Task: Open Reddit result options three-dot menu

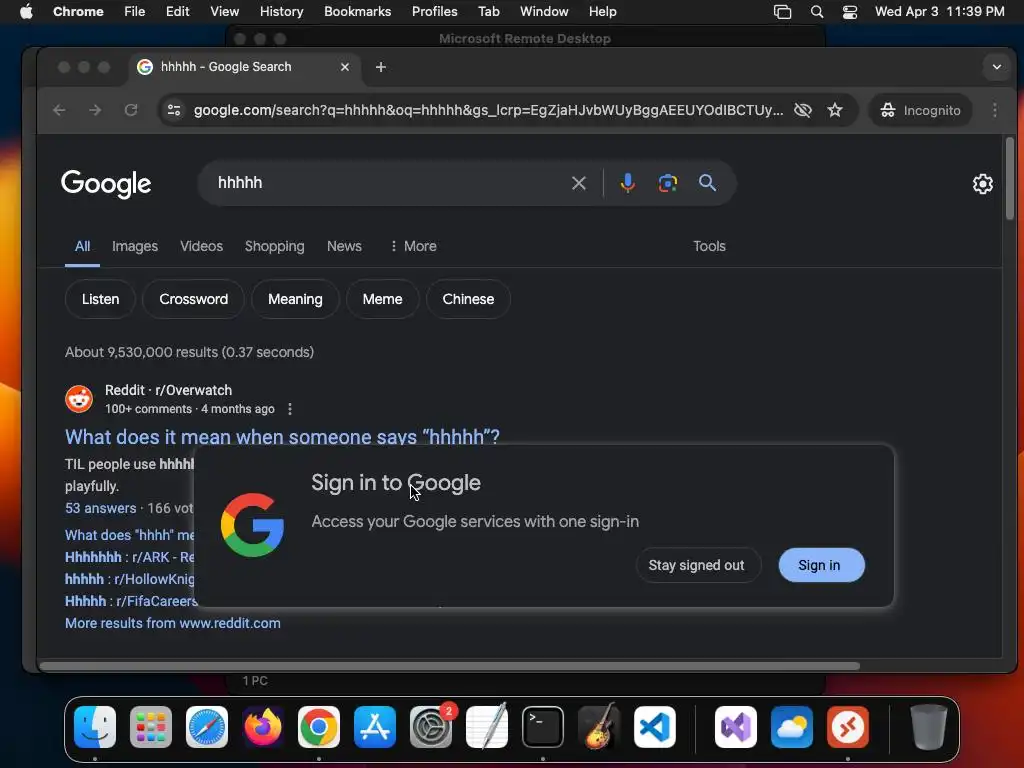Action: tap(290, 409)
